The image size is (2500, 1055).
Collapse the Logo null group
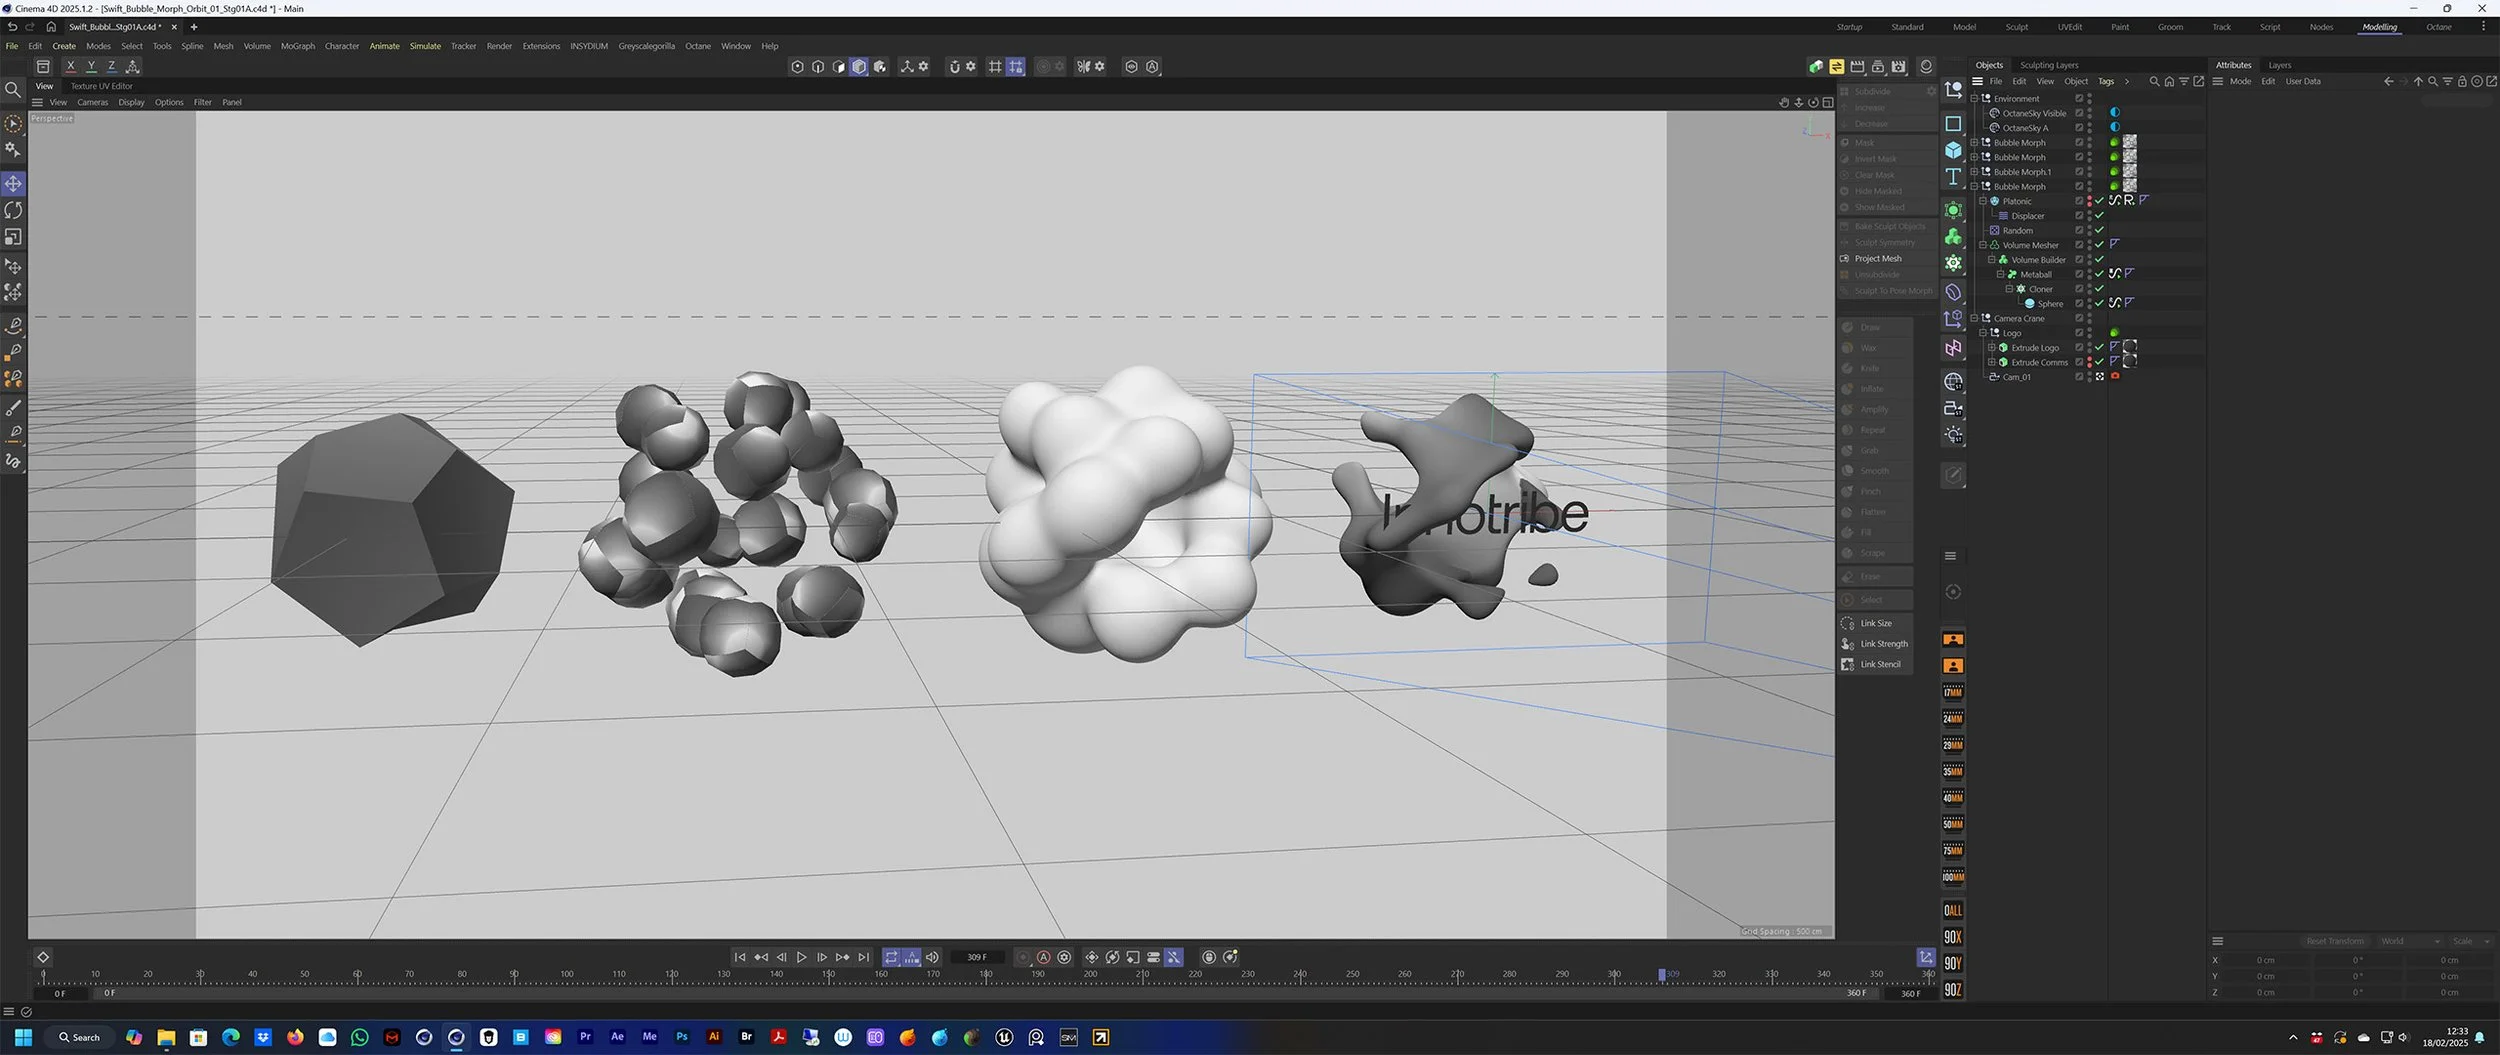point(1983,333)
